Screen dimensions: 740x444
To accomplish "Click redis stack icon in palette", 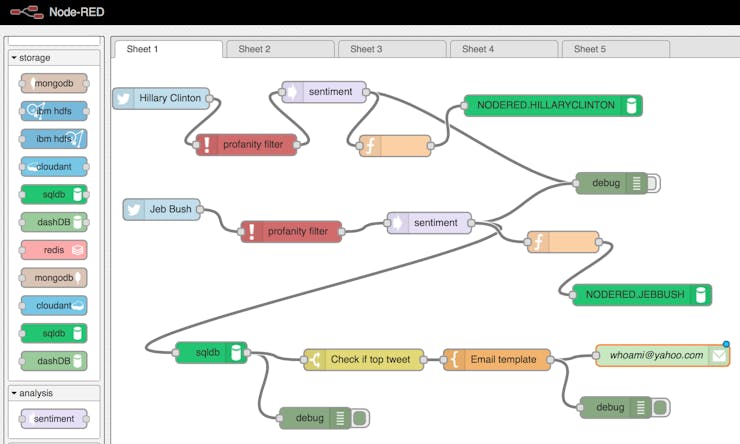I will pos(77,250).
